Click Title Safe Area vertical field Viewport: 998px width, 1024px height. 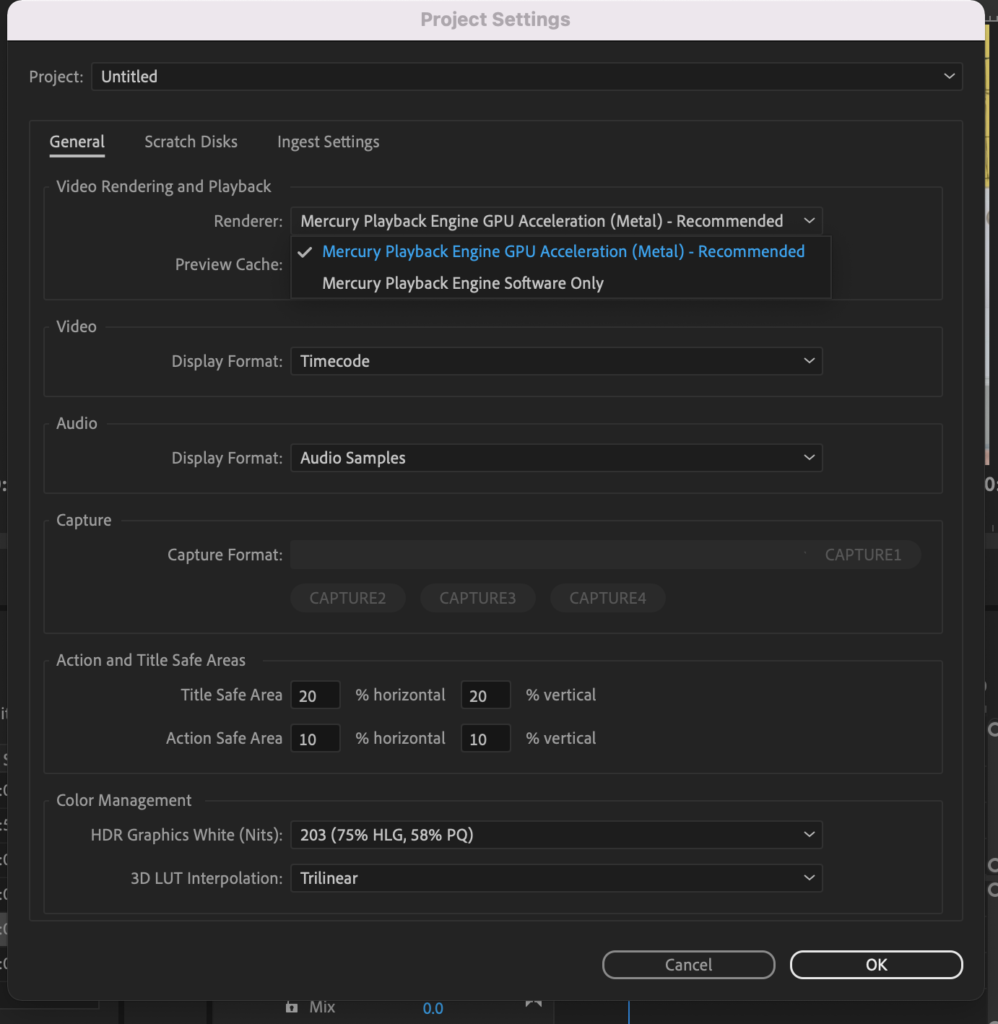tap(485, 695)
